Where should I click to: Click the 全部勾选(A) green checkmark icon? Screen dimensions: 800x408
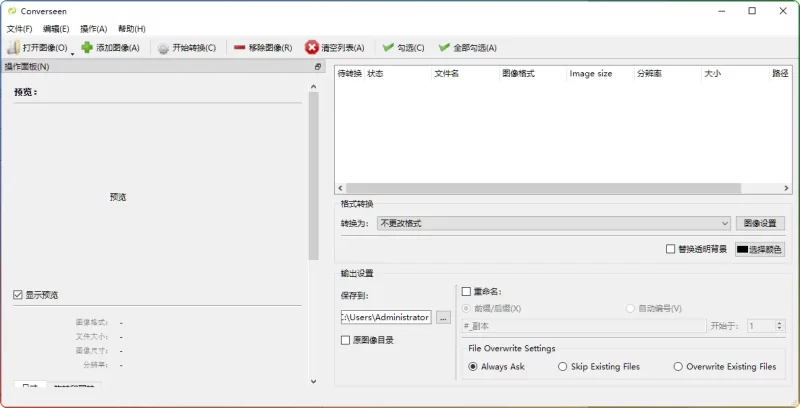coord(444,47)
